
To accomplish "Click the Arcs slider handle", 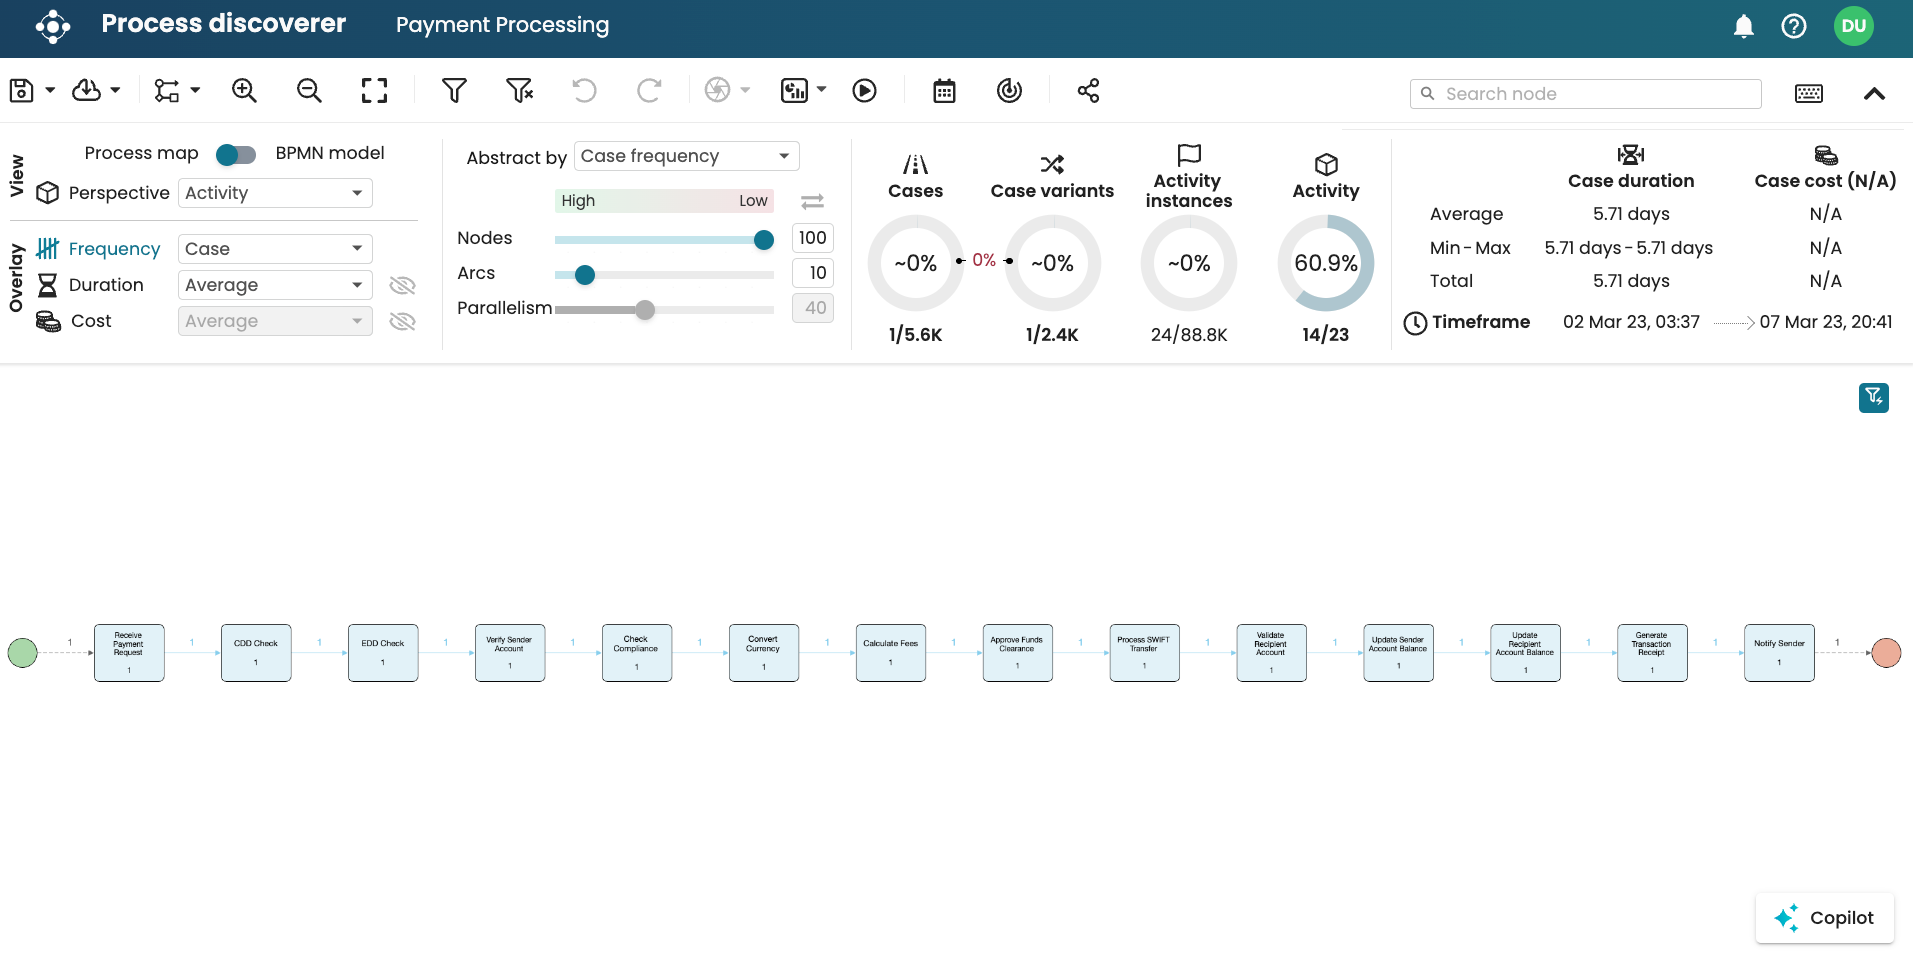I will coord(585,275).
